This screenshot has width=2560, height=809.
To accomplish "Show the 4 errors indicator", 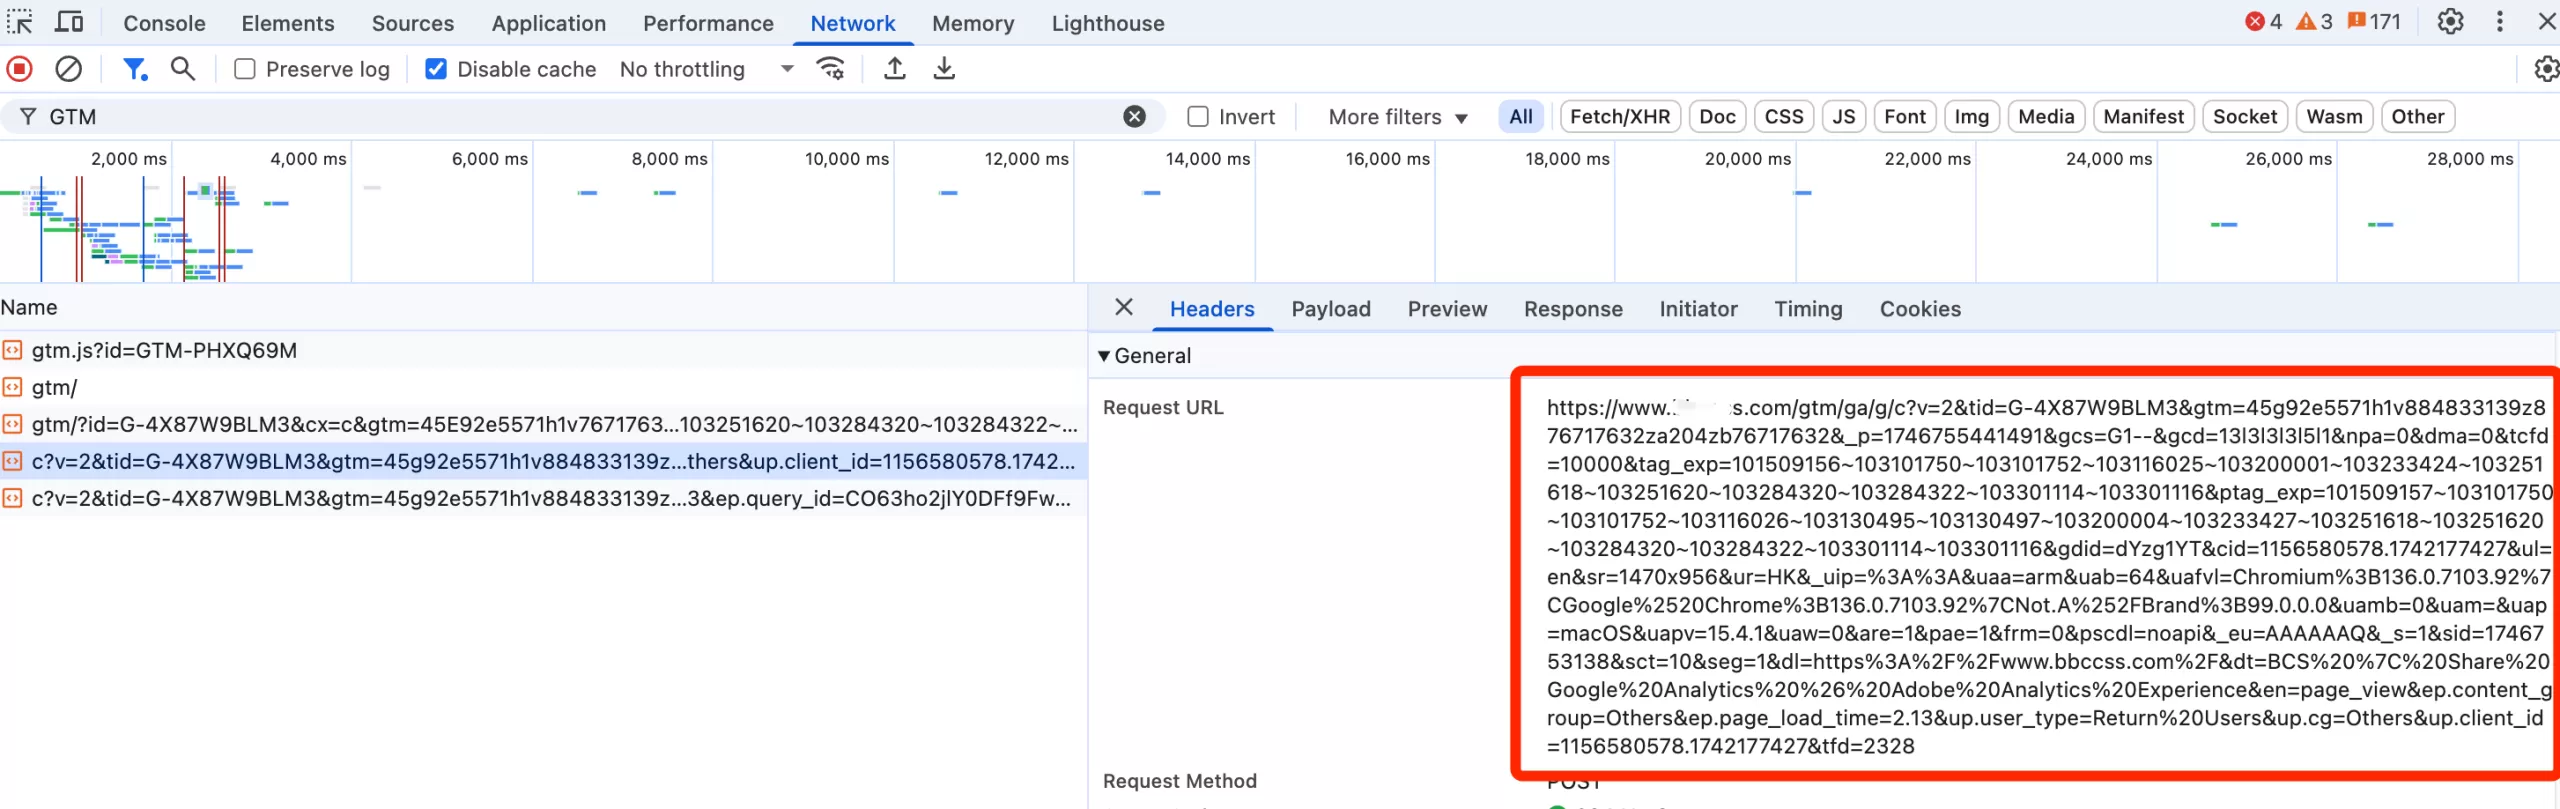I will 2263,21.
